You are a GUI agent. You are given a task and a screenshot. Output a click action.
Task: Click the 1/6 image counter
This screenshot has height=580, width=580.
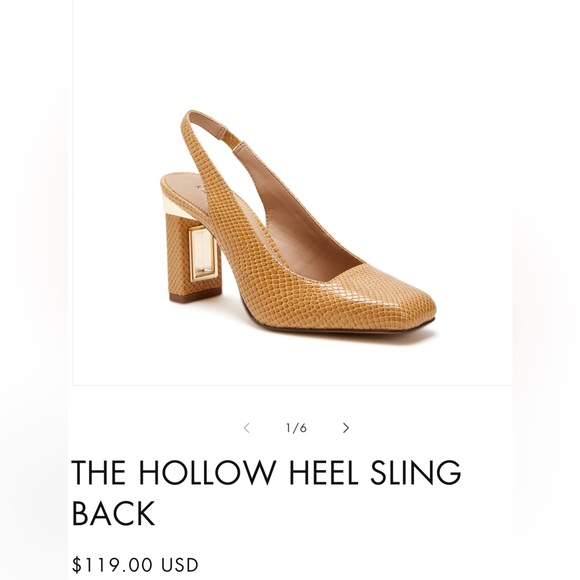(296, 428)
